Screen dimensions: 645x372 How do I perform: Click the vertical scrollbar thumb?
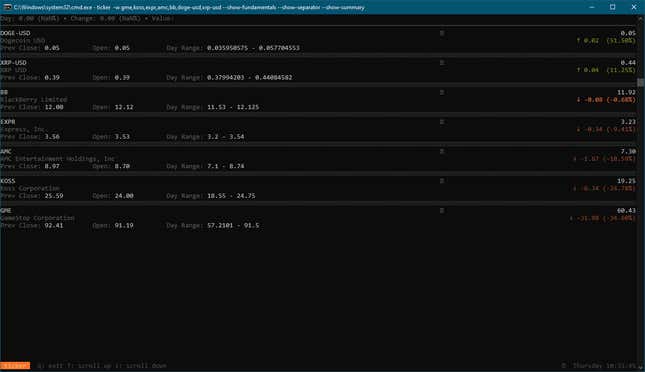[x=641, y=82]
